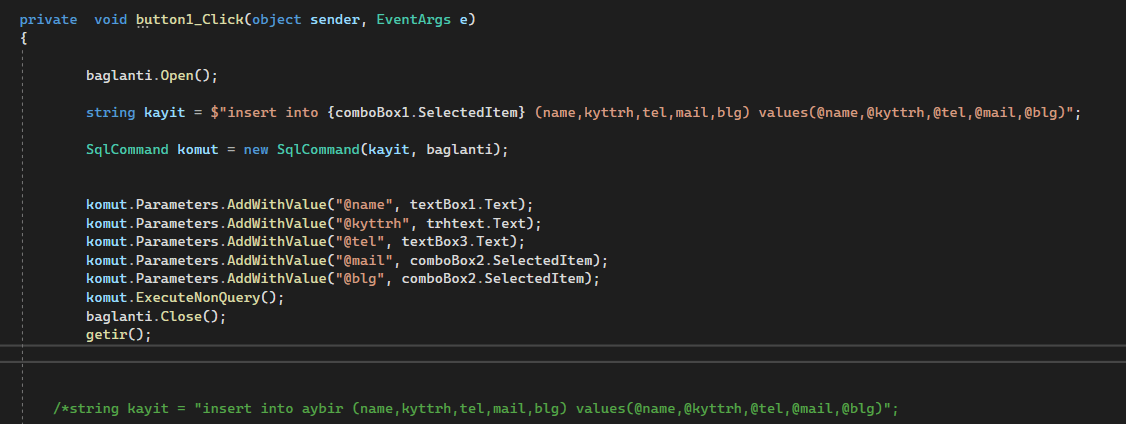
Task: Select the method name button1_Click
Action: point(190,20)
